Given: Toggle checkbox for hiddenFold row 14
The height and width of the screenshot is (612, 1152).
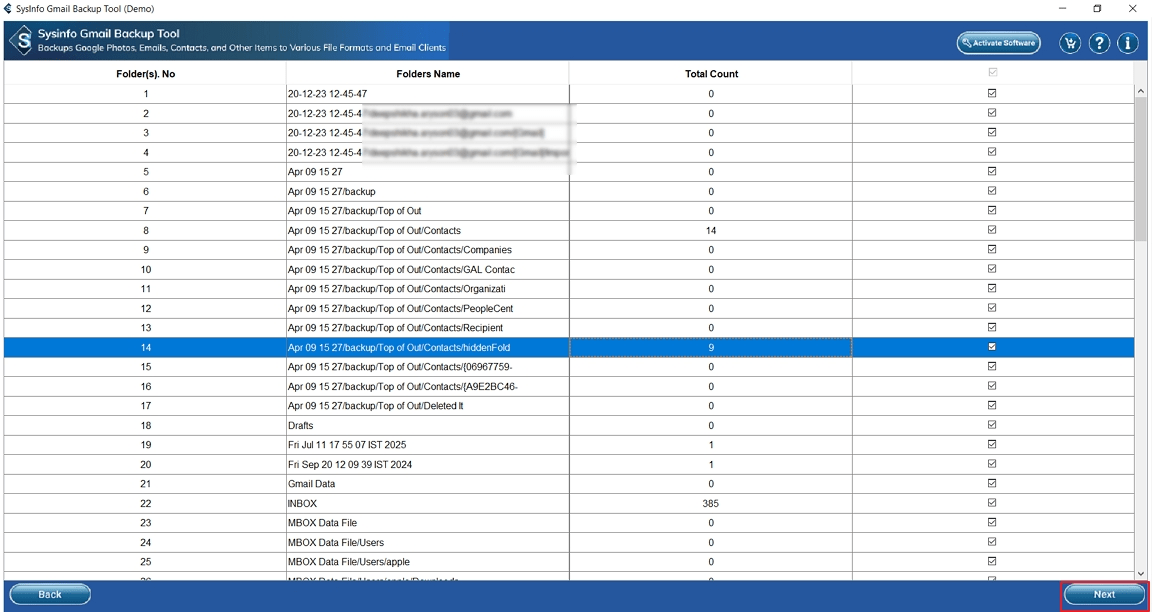Looking at the screenshot, I should [992, 347].
